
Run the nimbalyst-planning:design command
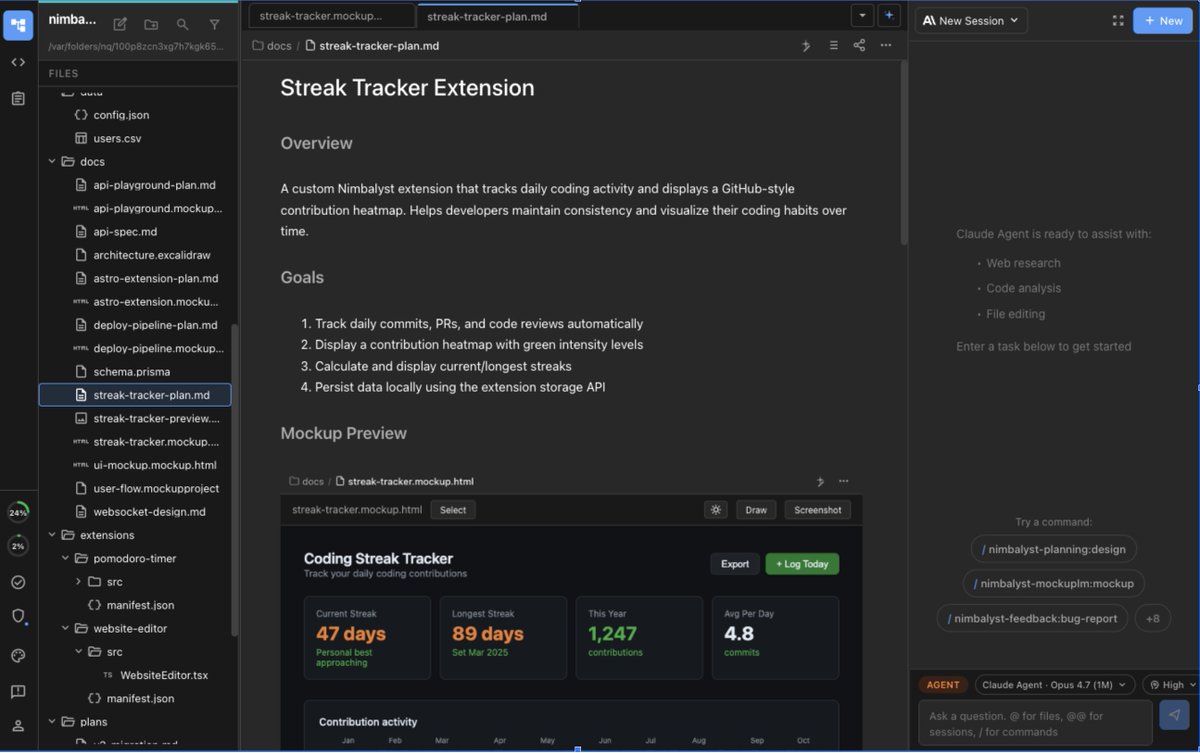click(x=1054, y=549)
